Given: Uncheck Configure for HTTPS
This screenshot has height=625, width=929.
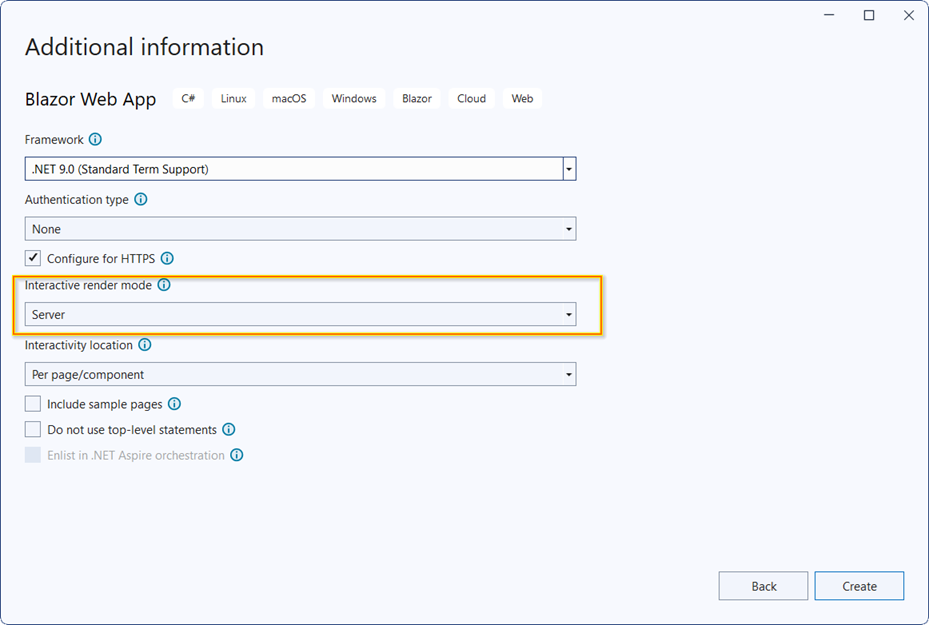Looking at the screenshot, I should (x=33, y=257).
